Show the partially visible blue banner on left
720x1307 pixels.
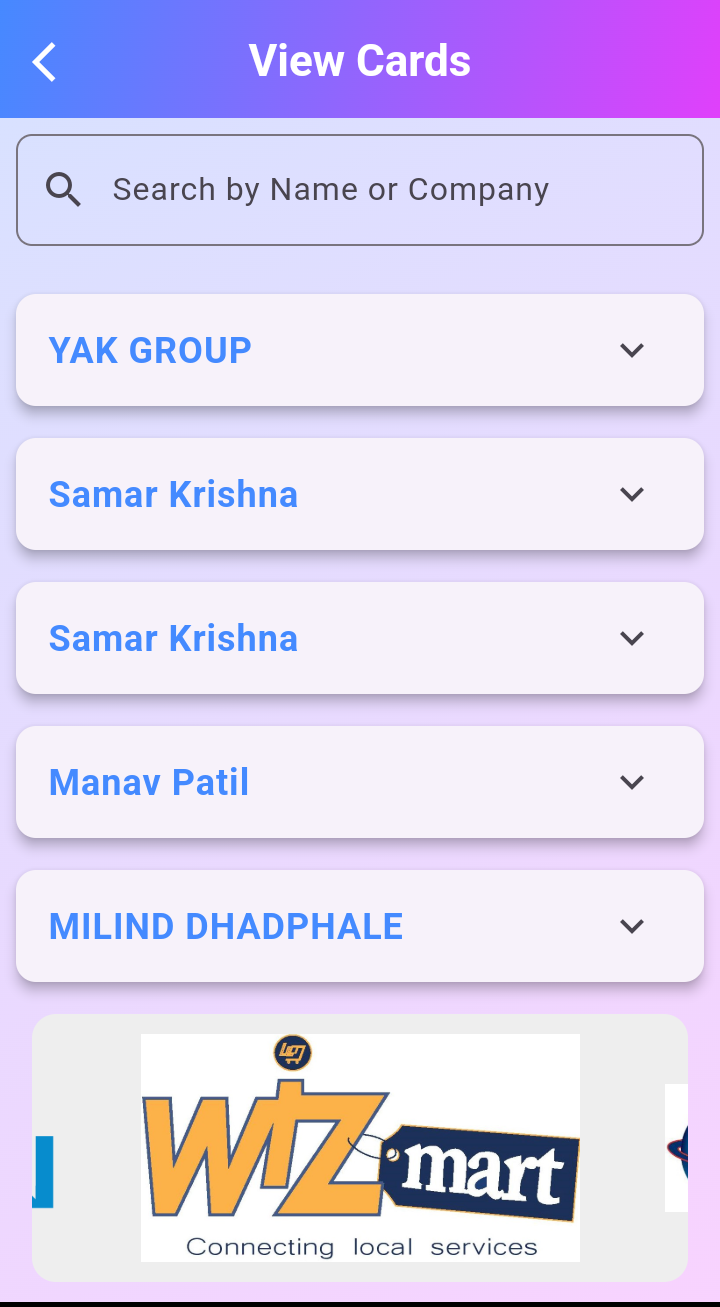tap(43, 1171)
